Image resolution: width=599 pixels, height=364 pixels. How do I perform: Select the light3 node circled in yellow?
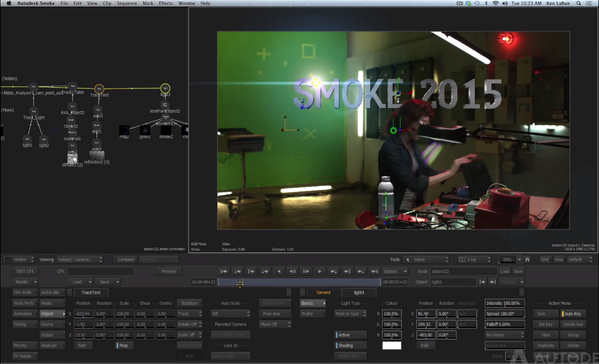pyautogui.click(x=165, y=88)
